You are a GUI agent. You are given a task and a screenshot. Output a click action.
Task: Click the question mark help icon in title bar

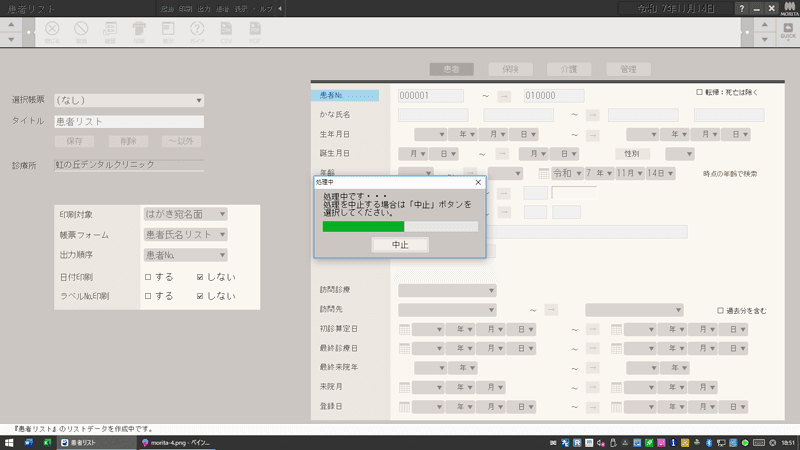tap(741, 8)
